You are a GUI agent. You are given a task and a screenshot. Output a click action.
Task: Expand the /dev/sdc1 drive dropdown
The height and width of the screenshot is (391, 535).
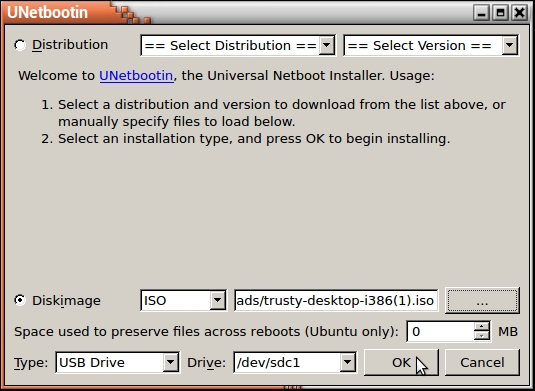[295, 362]
